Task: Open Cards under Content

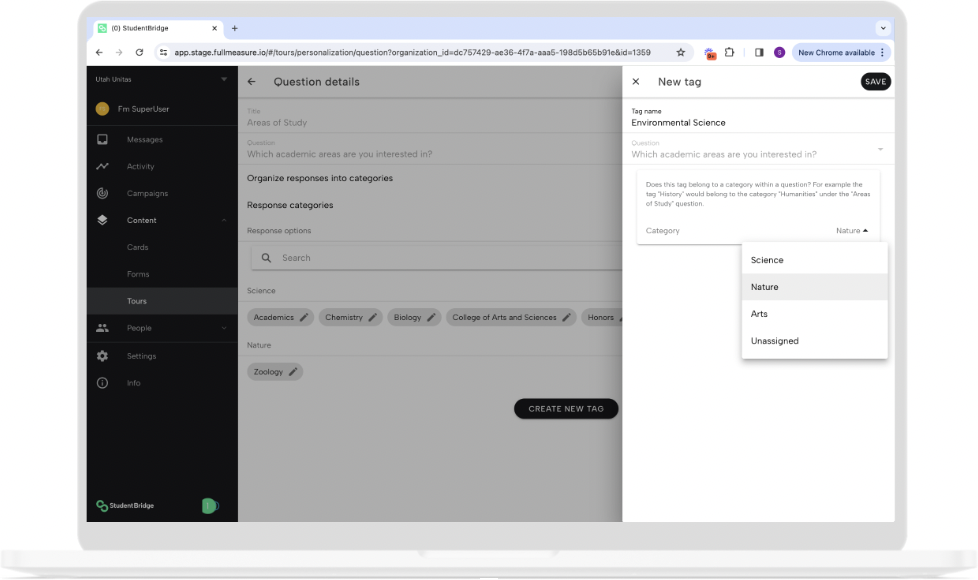Action: coord(137,248)
